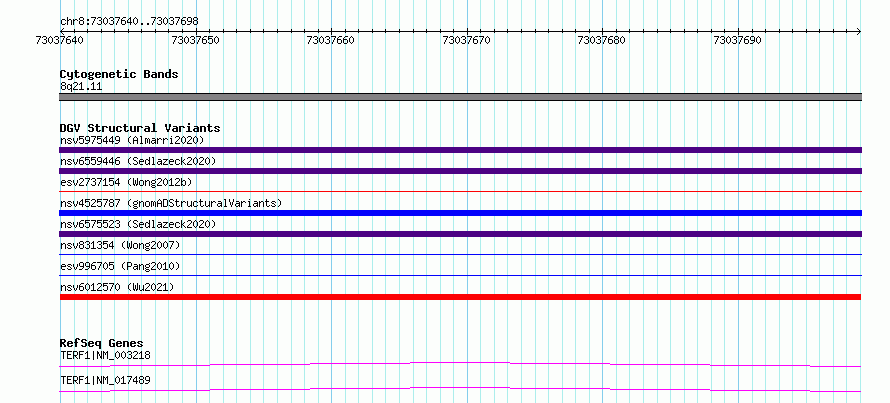Click the purple bar for nsv6575523
The image size is (890, 403).
point(460,234)
